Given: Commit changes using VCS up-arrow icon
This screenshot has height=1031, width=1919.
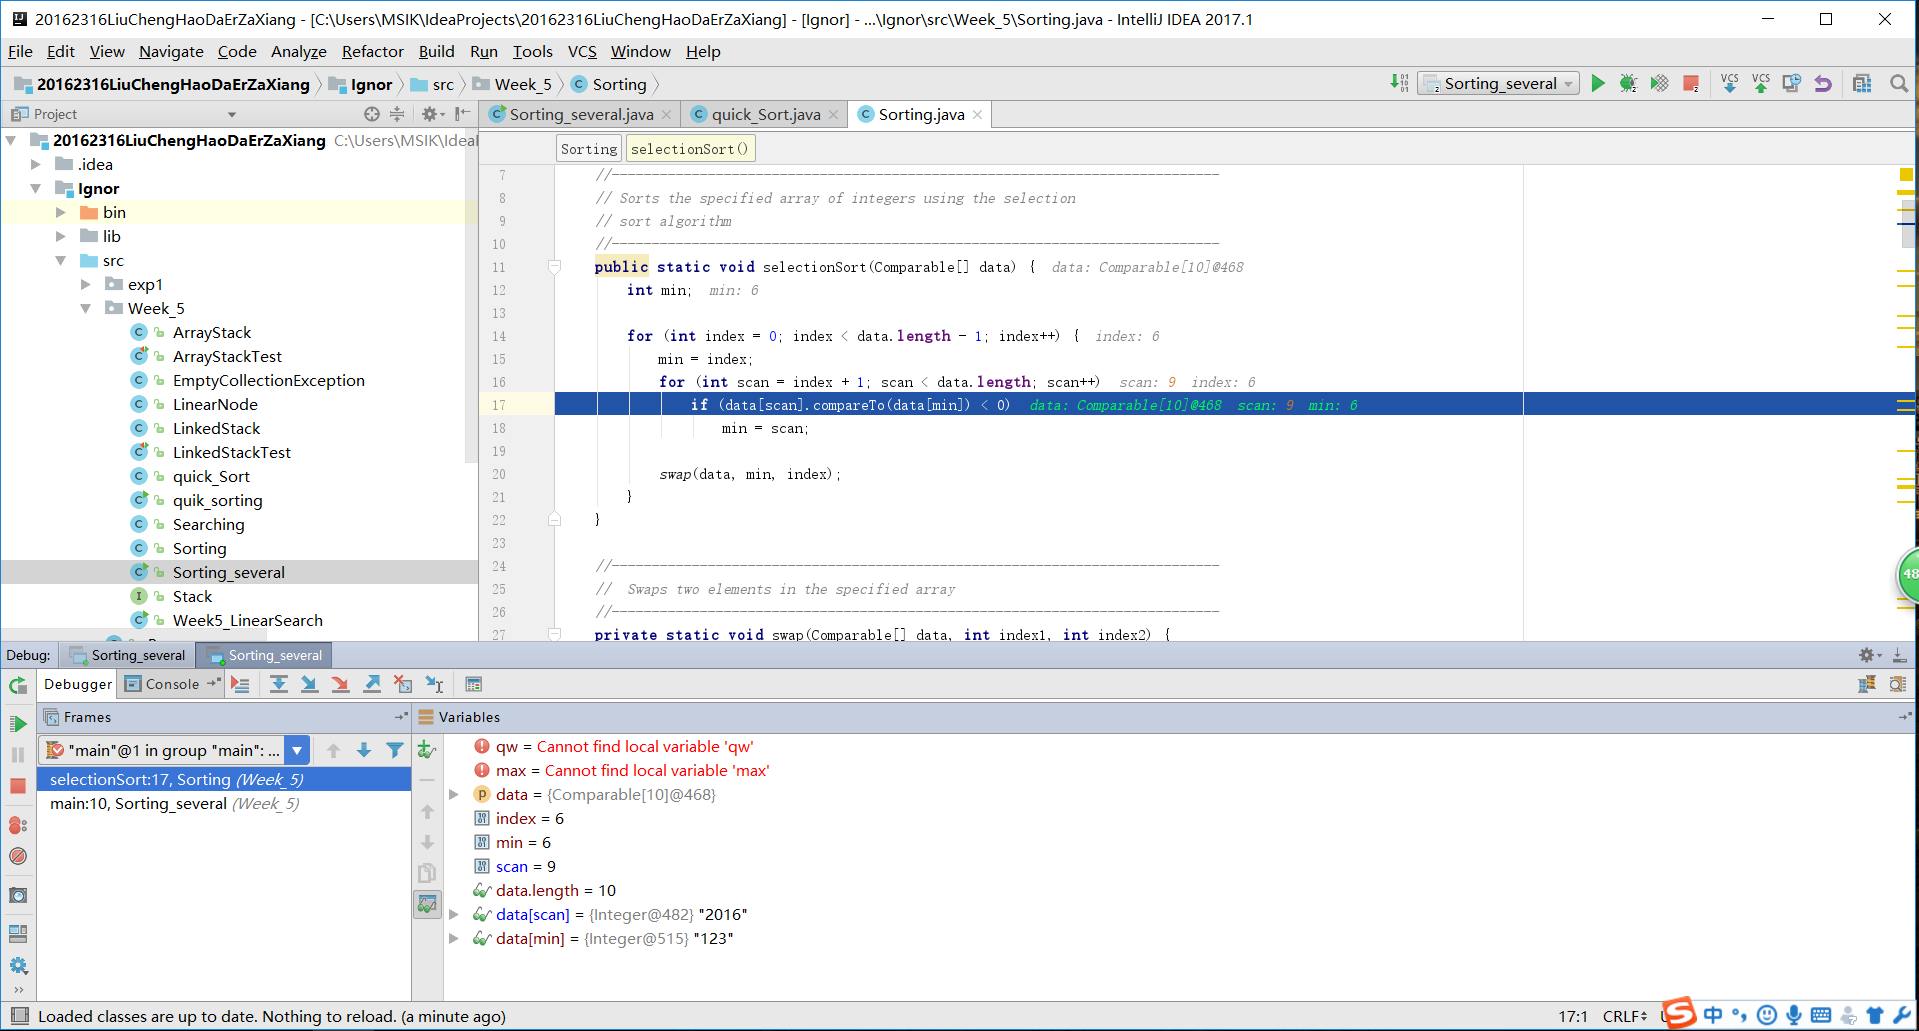Looking at the screenshot, I should click(1761, 84).
